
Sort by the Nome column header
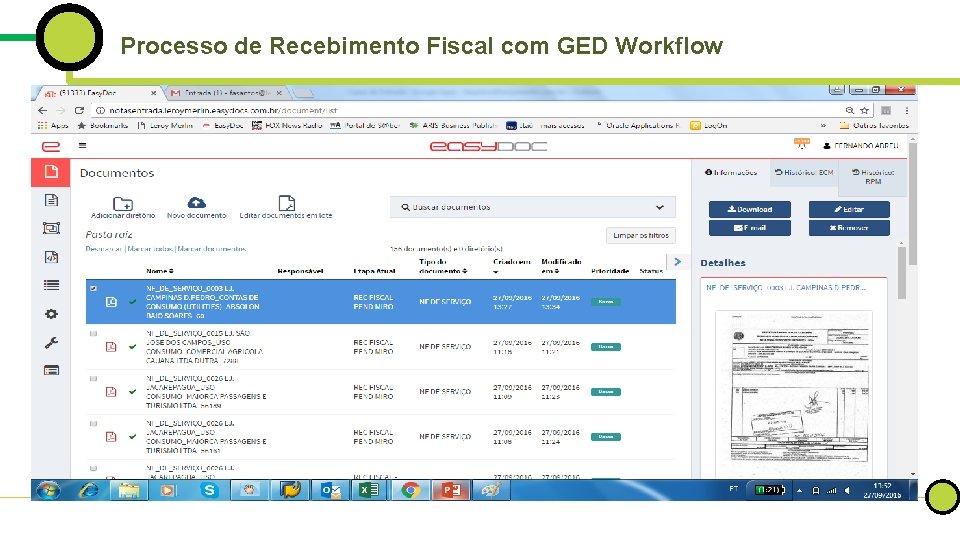(x=159, y=271)
